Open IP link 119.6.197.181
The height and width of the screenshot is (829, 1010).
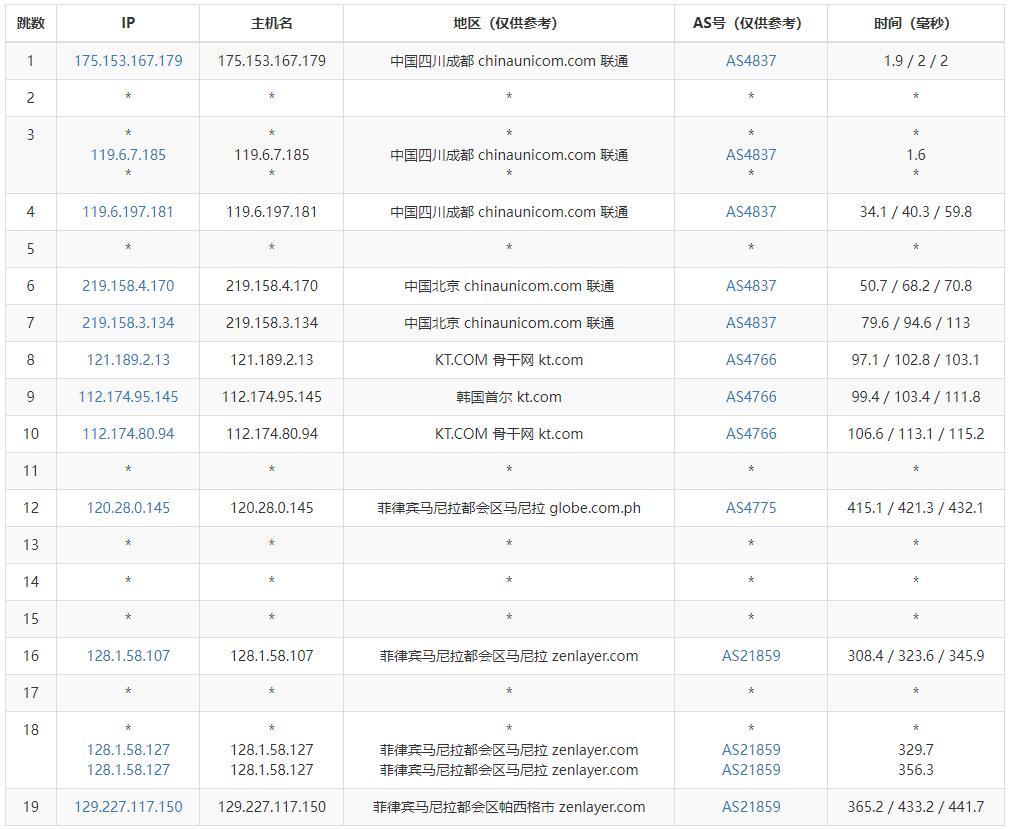click(x=128, y=212)
